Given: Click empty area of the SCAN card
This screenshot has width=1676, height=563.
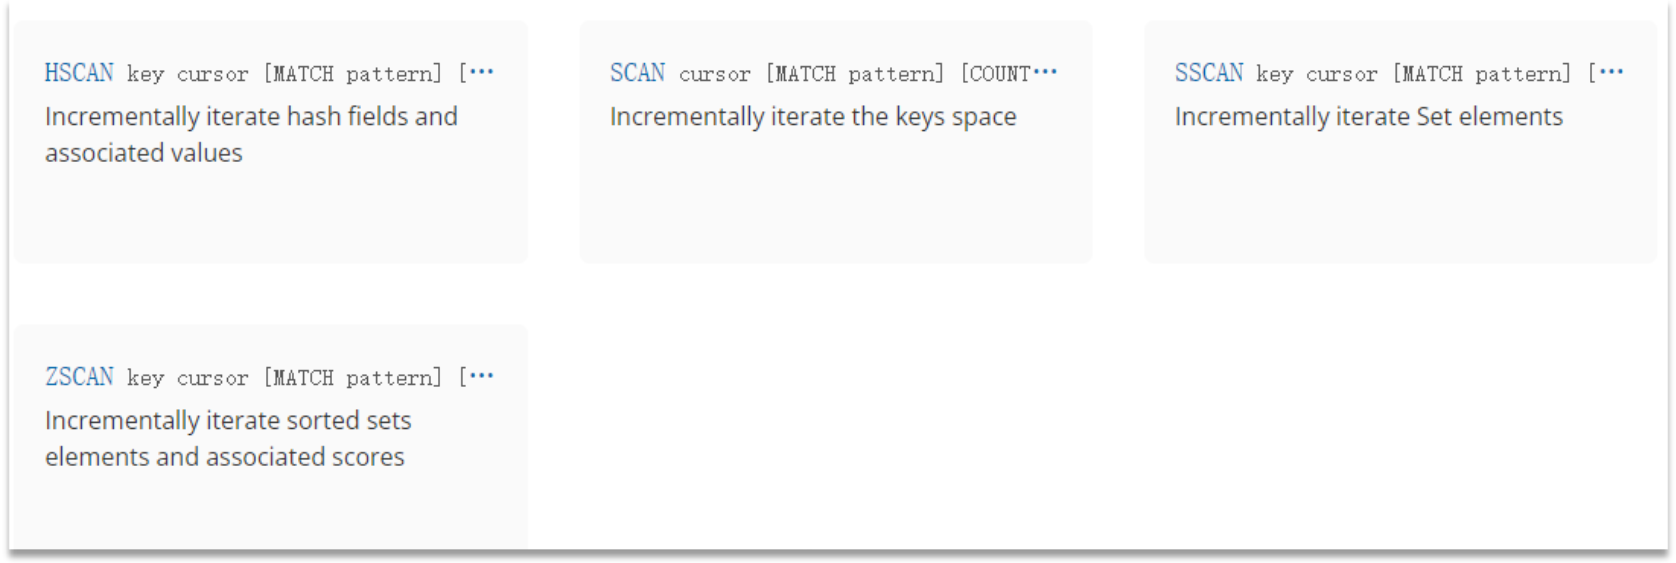Looking at the screenshot, I should 835,200.
